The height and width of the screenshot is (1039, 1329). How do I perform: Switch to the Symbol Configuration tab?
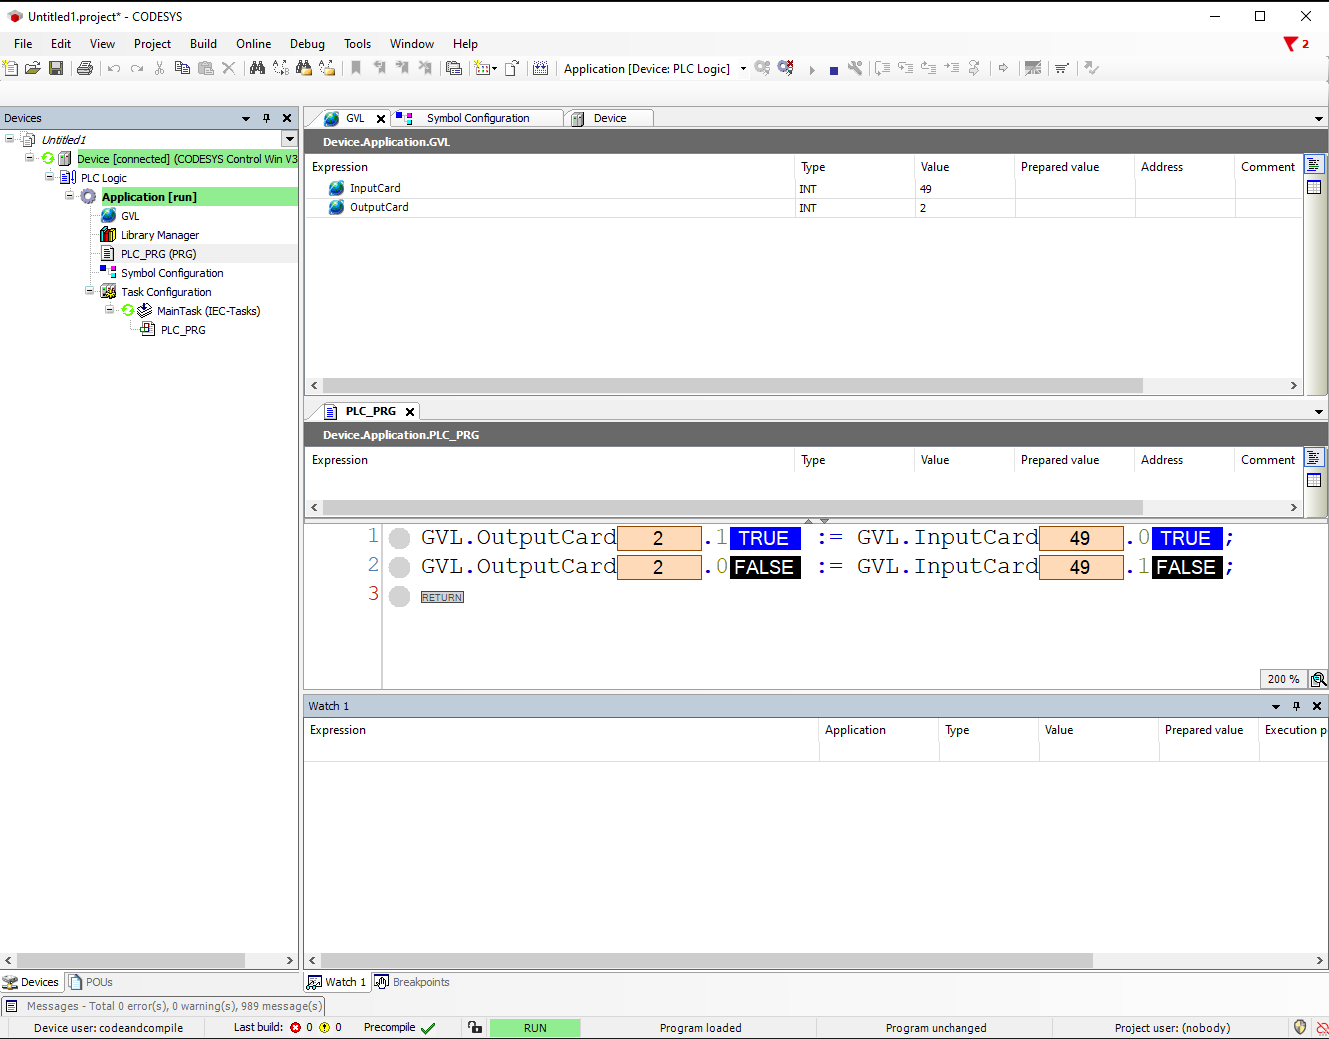coord(477,118)
